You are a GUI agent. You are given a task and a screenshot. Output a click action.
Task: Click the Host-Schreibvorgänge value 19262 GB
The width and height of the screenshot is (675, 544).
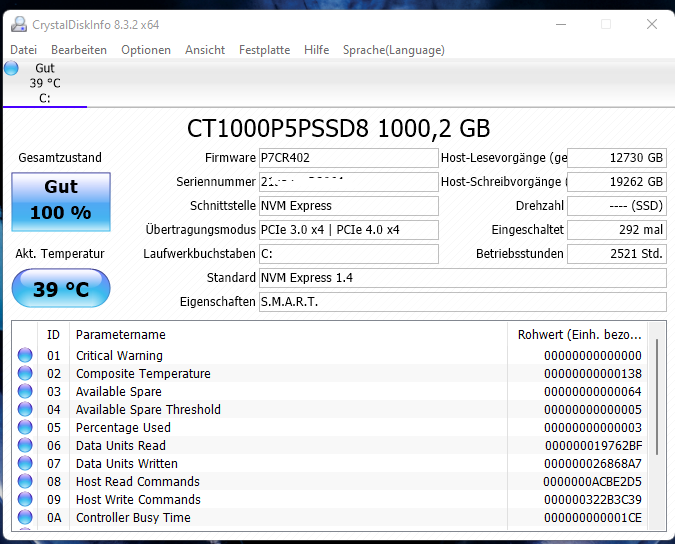617,182
